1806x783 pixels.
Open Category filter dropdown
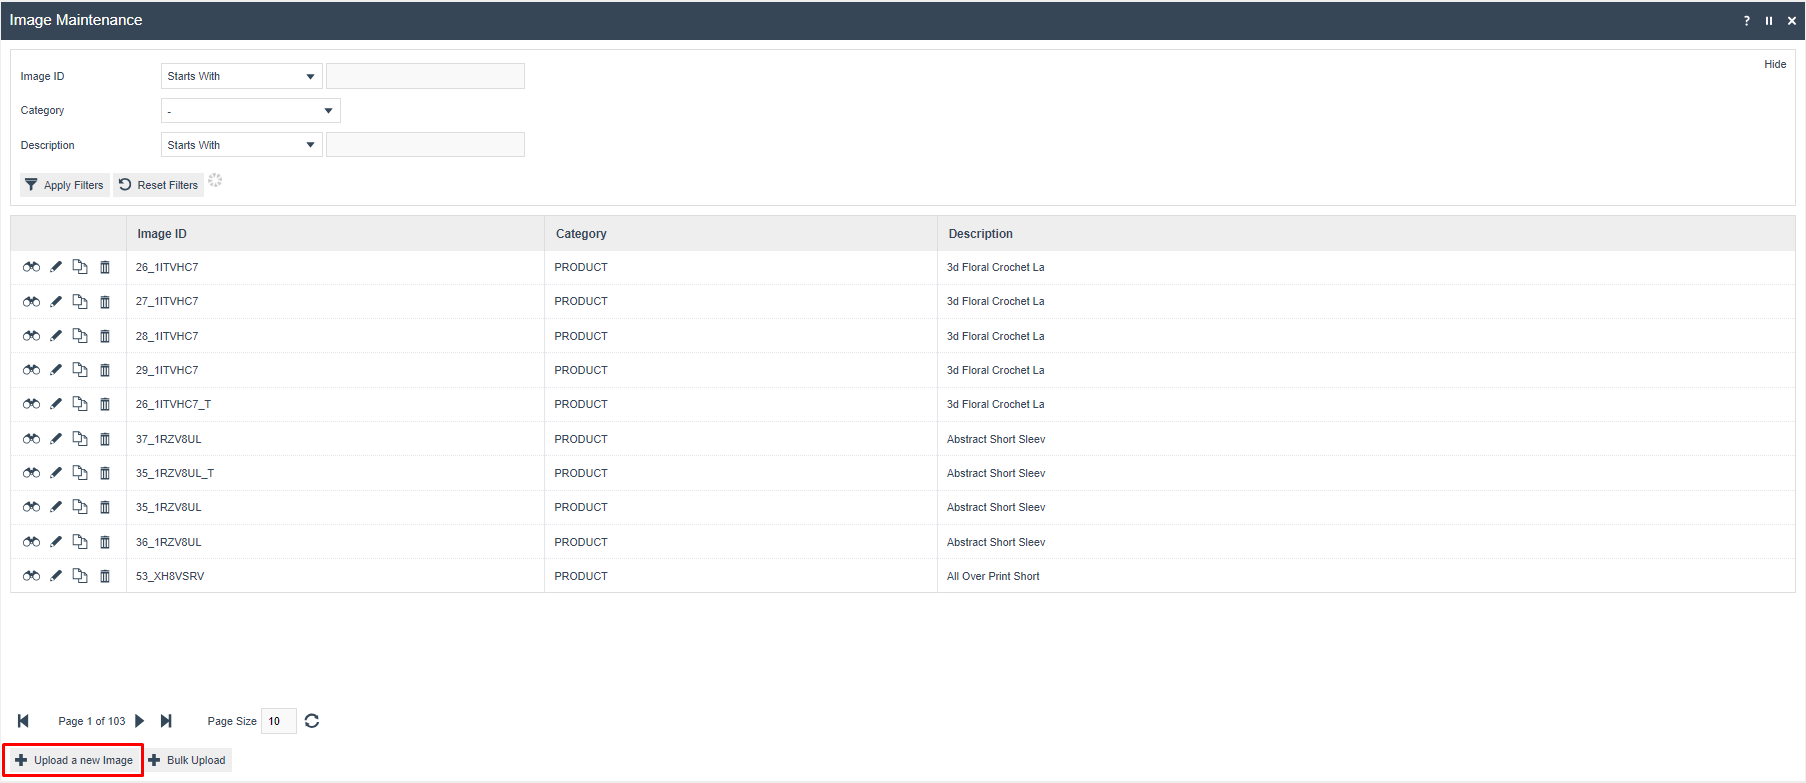(250, 110)
